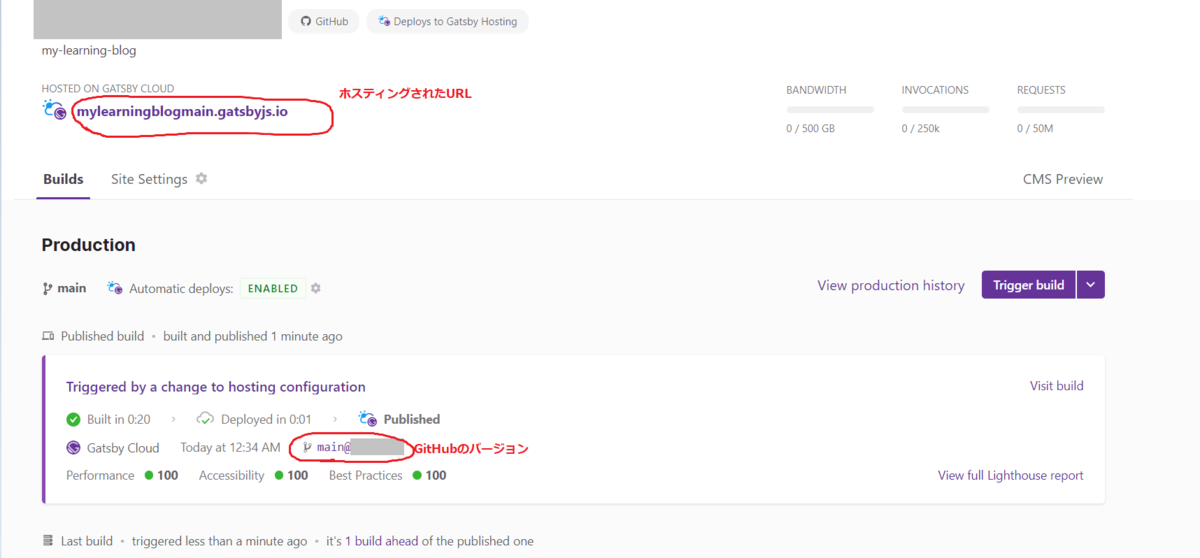Click the Visit build link

pyautogui.click(x=1057, y=386)
